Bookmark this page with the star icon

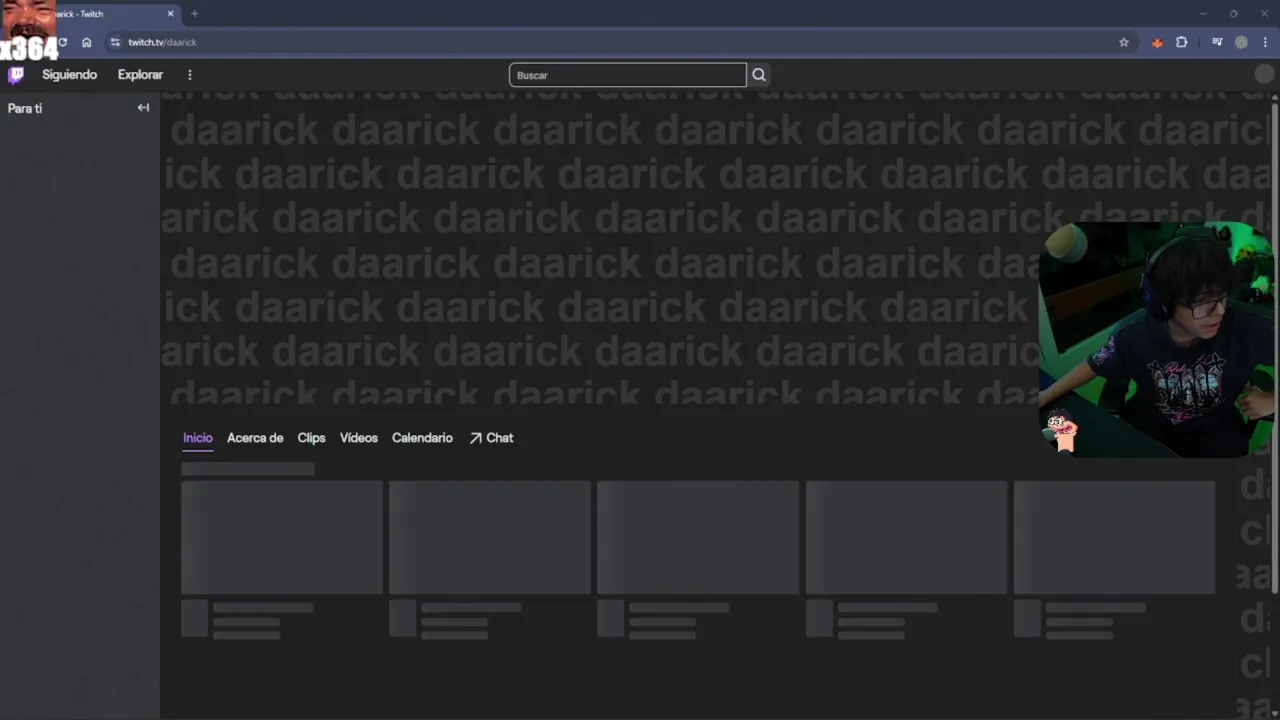(1124, 42)
